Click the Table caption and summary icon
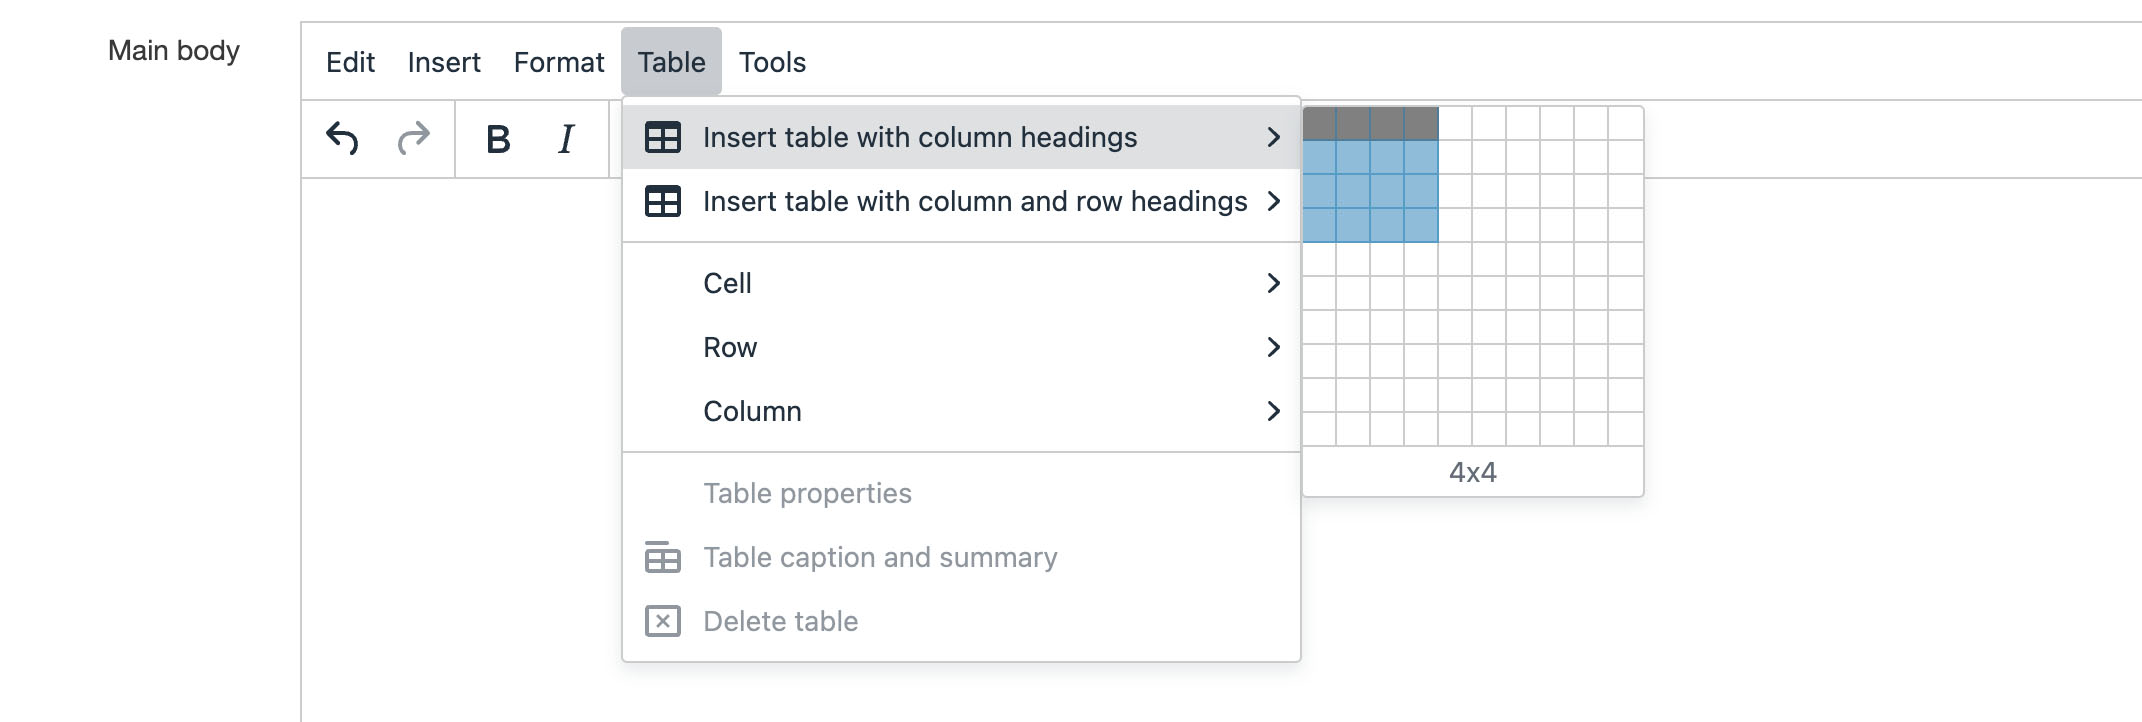This screenshot has width=2142, height=722. [662, 557]
